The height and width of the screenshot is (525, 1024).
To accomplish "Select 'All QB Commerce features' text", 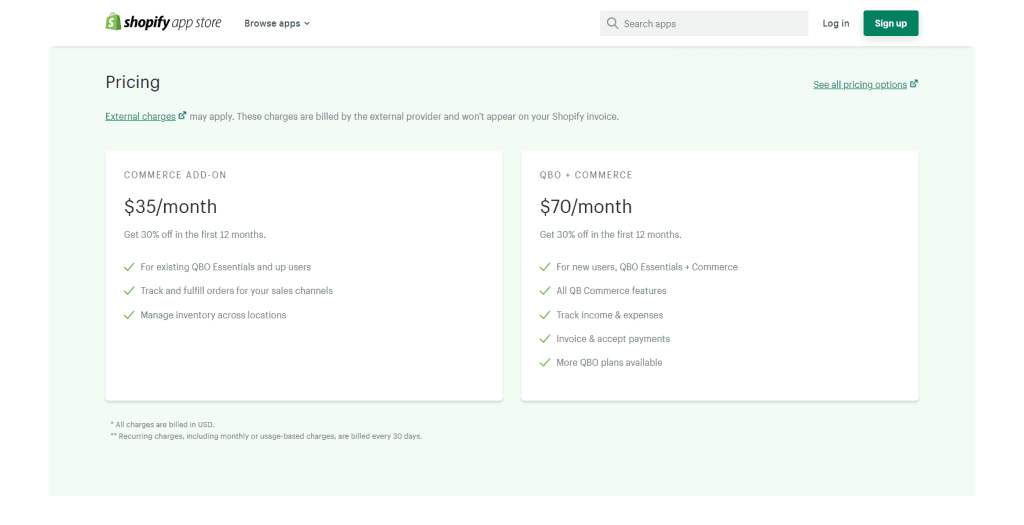I will click(611, 291).
